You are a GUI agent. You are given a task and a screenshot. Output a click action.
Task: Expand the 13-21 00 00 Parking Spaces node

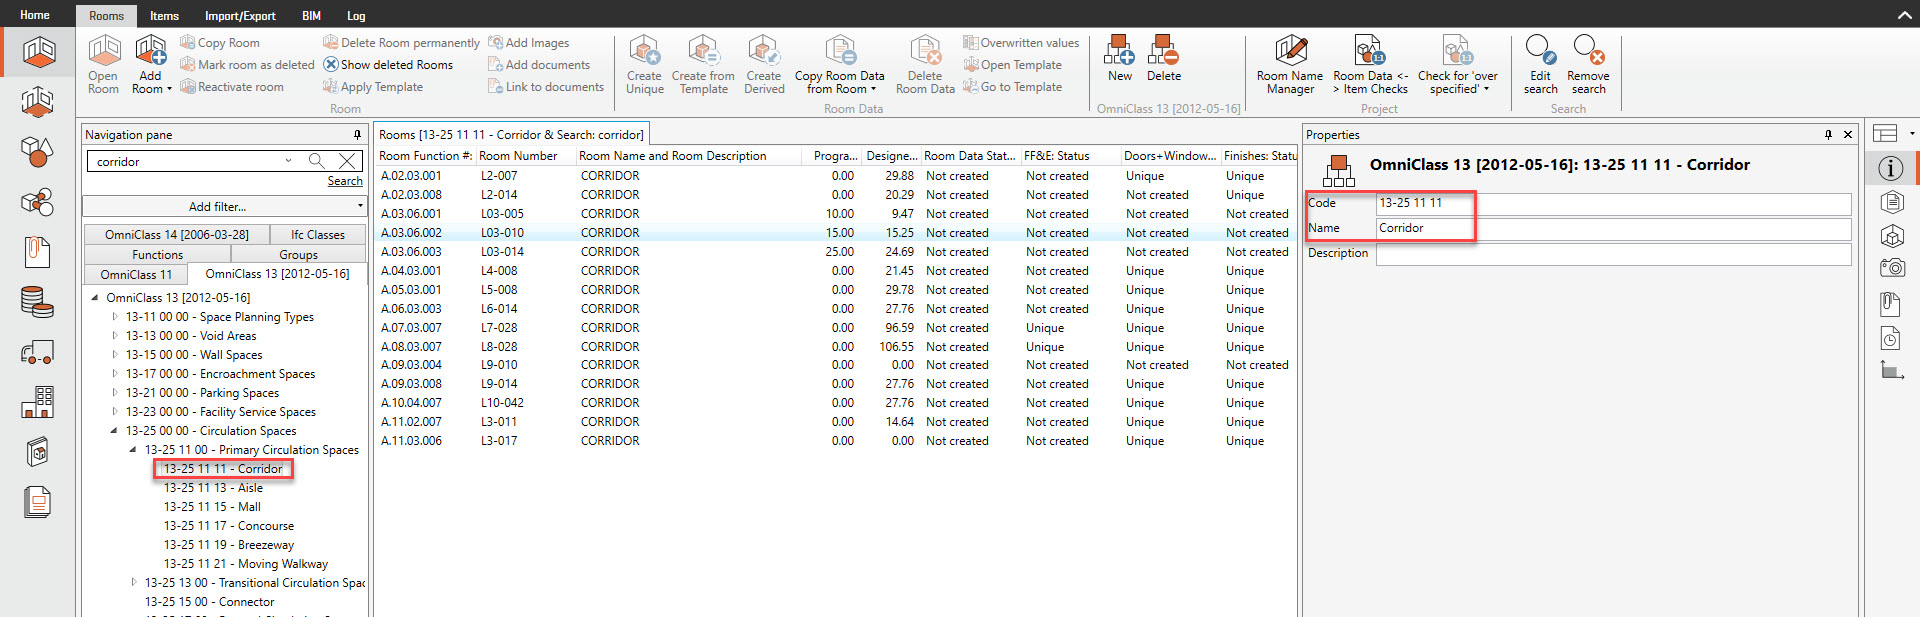pos(115,393)
